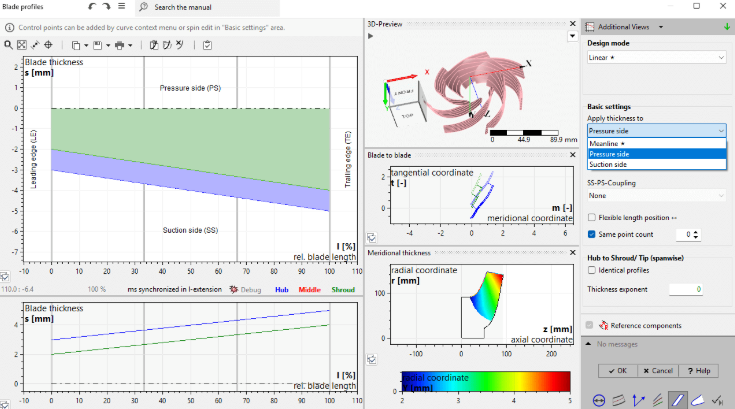Close the Blade to blade panel
735x409 pixels.
(x=572, y=155)
